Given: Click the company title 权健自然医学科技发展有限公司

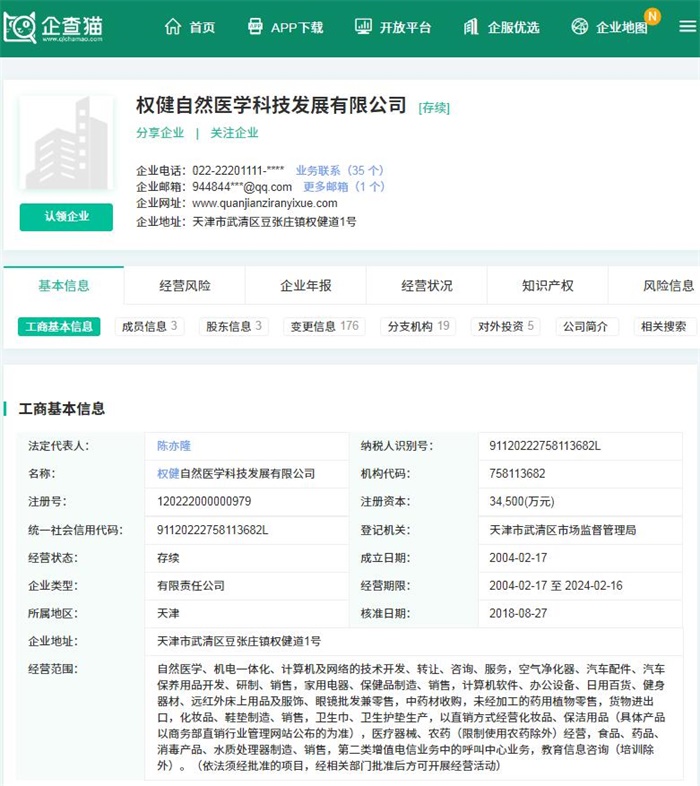Looking at the screenshot, I should (271, 105).
